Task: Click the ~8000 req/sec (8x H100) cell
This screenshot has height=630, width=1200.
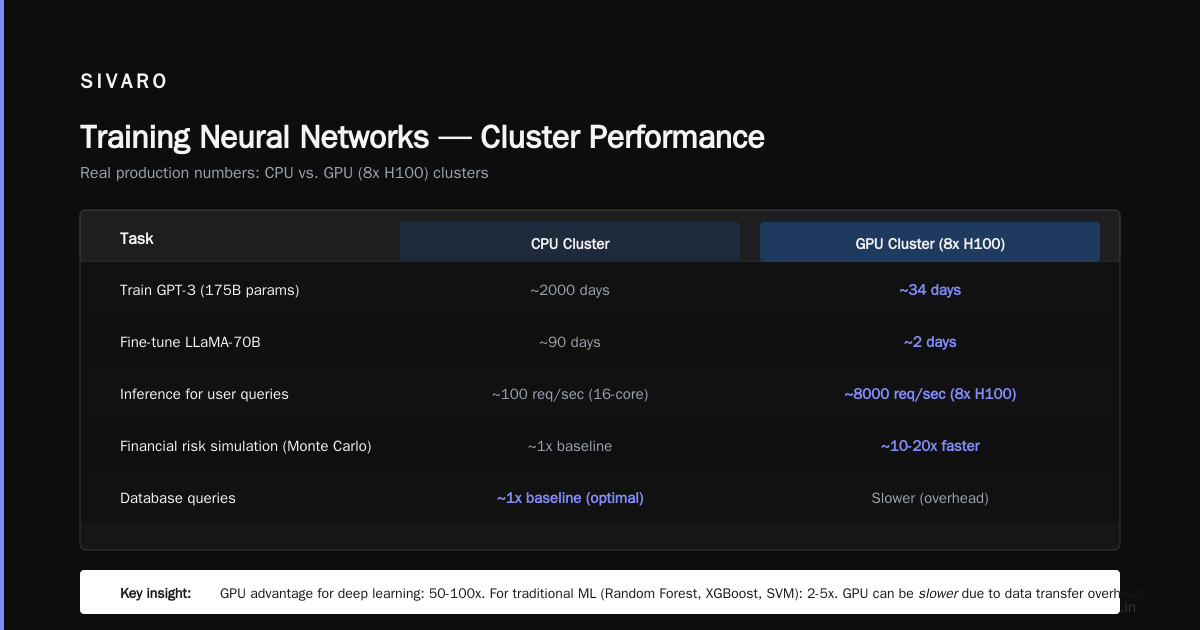Action: [930, 394]
